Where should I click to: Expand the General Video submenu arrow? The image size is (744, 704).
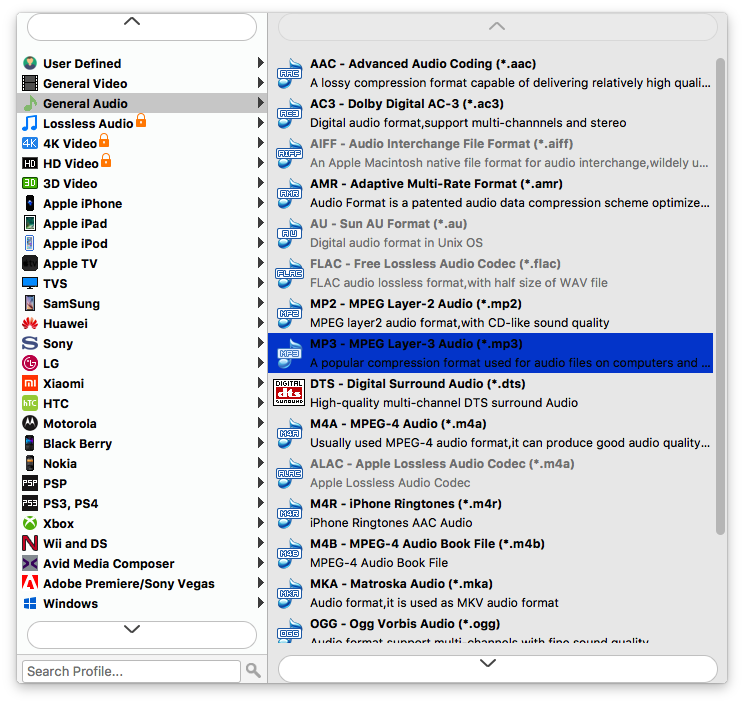click(260, 83)
